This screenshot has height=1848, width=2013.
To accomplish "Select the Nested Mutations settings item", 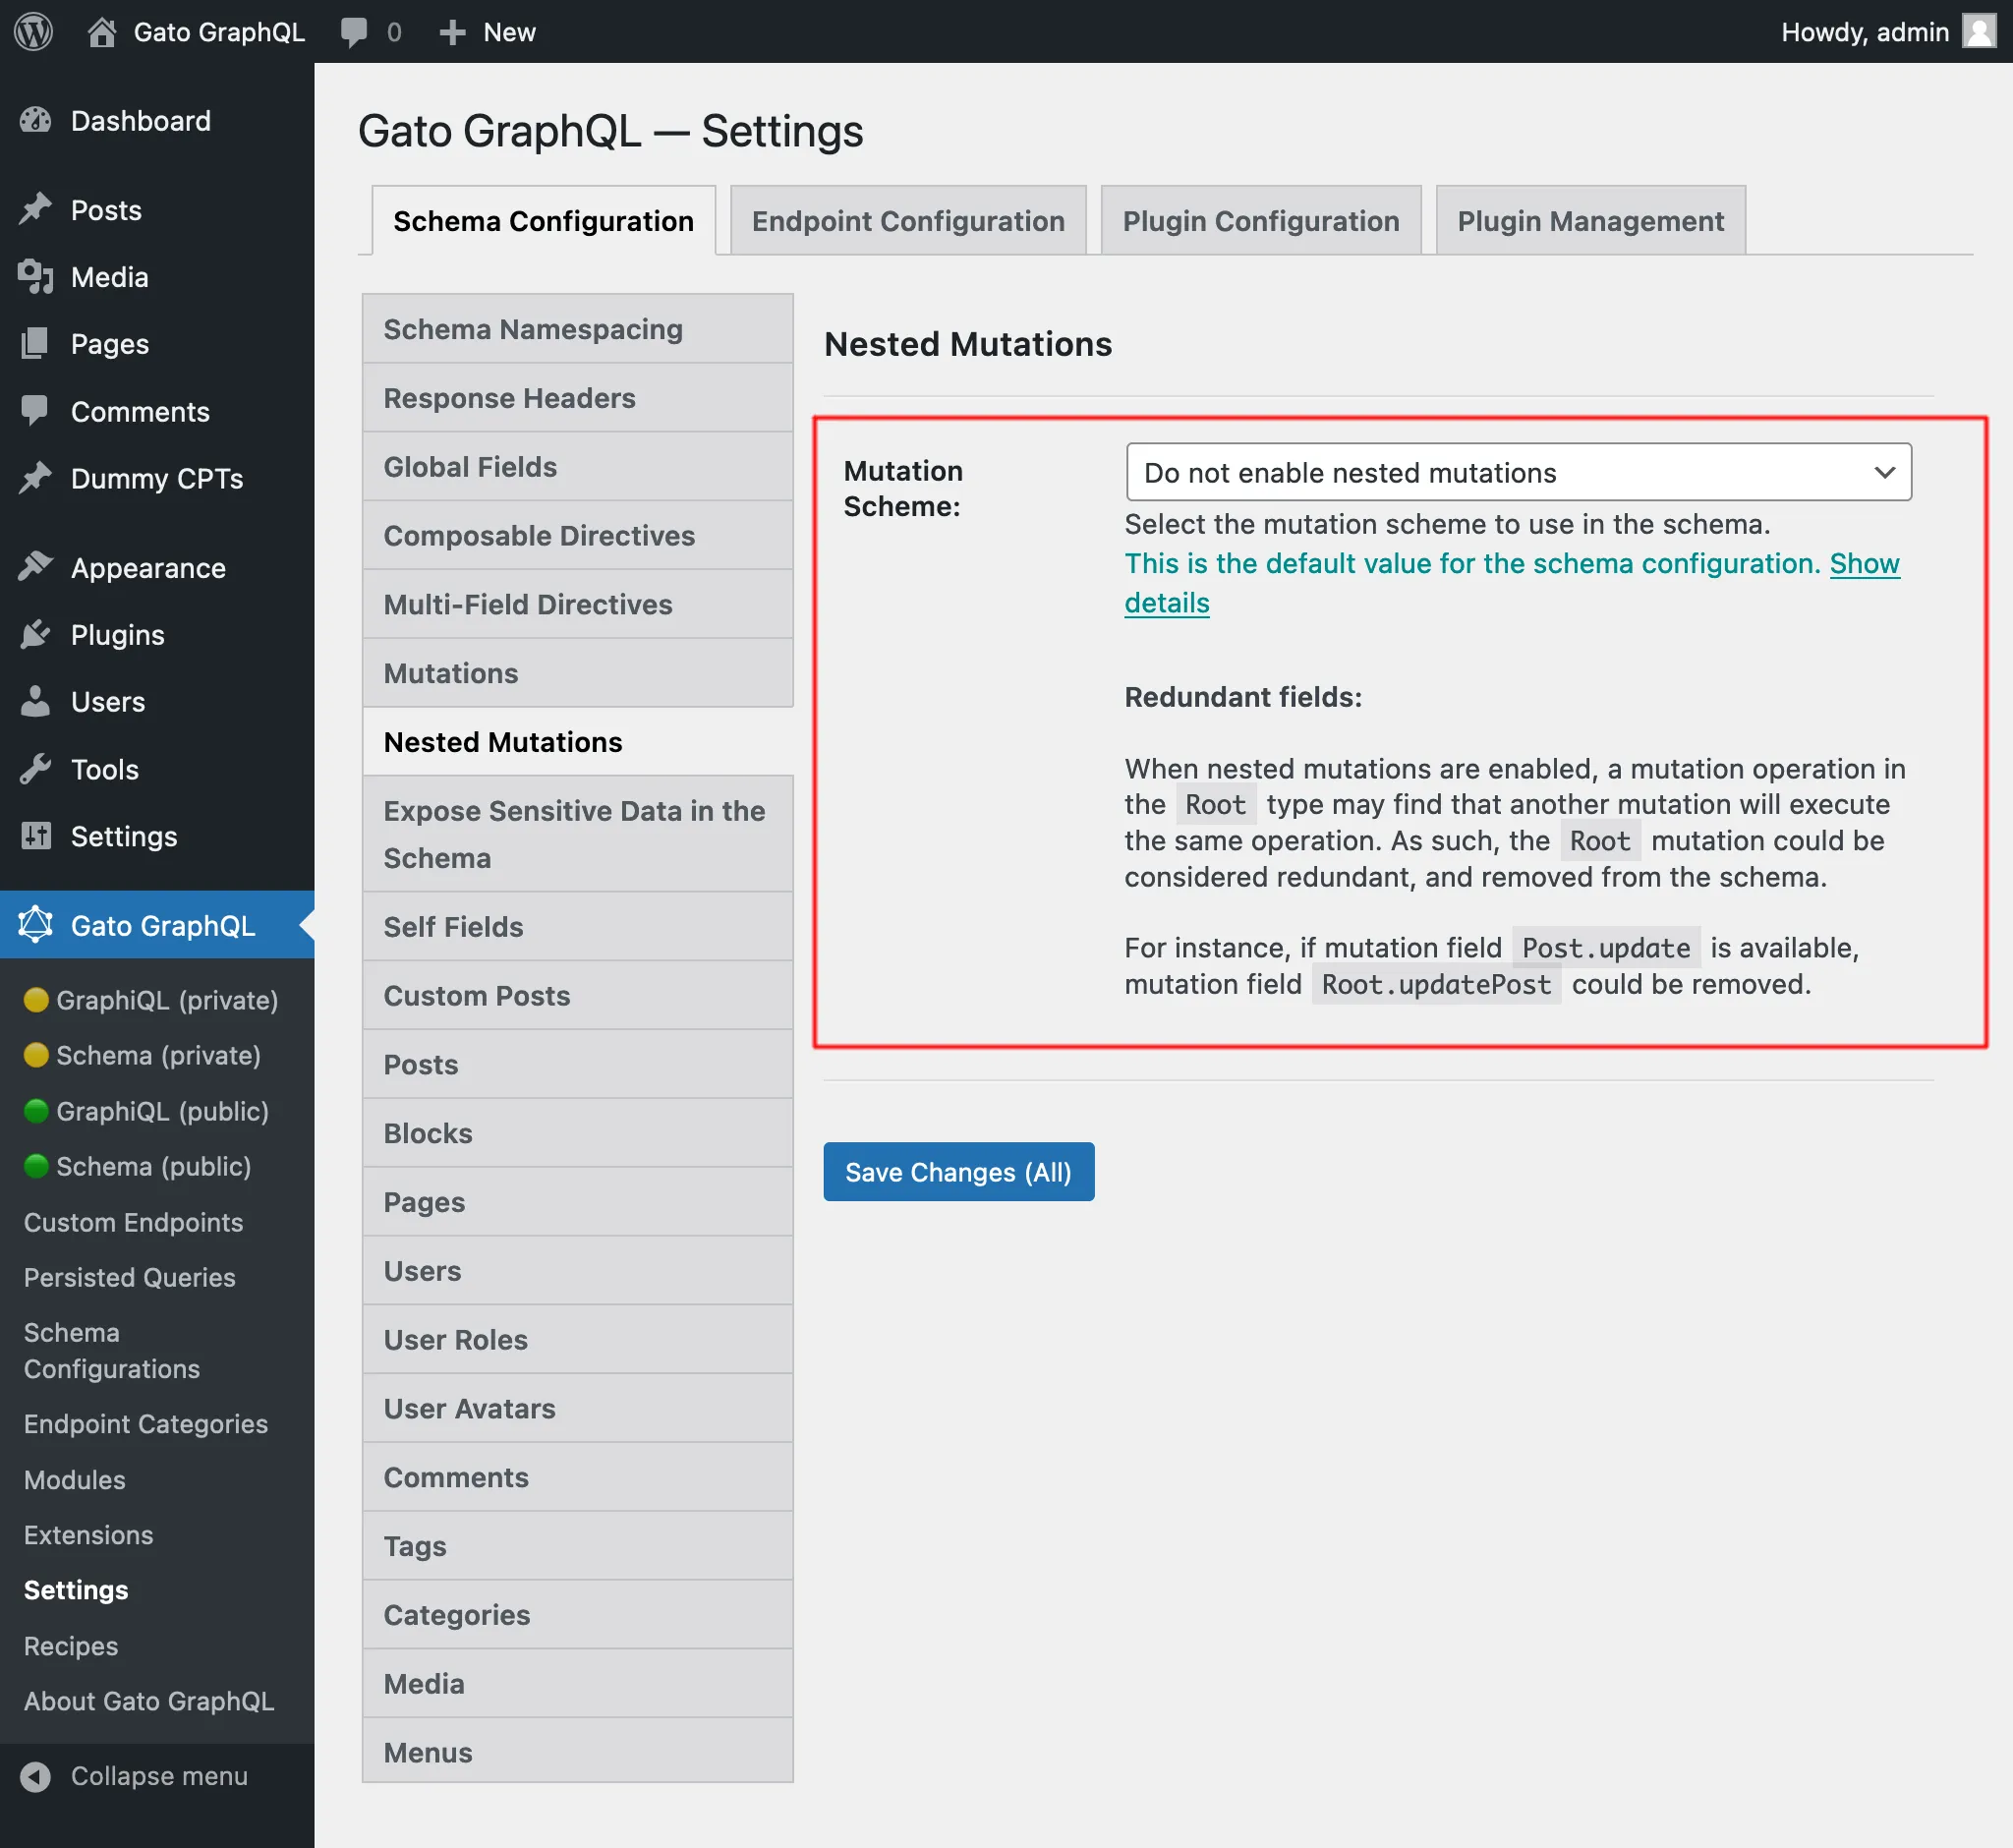I will (x=577, y=742).
